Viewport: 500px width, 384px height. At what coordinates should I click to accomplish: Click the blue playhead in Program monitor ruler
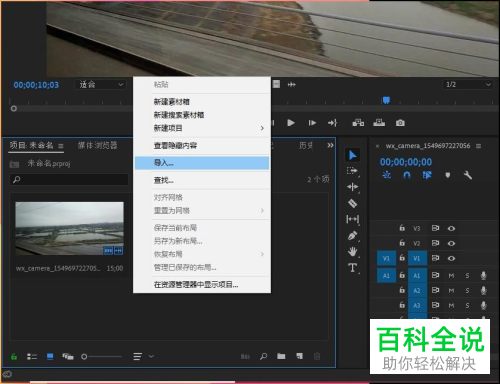click(386, 100)
